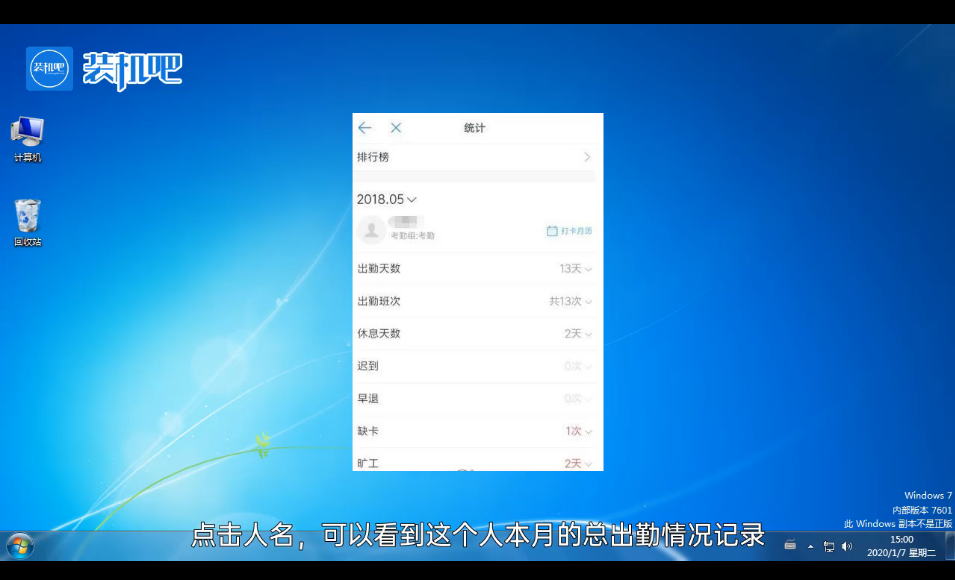The width and height of the screenshot is (955, 580).
Task: Tap the back arrow in statistics header
Action: 365,128
